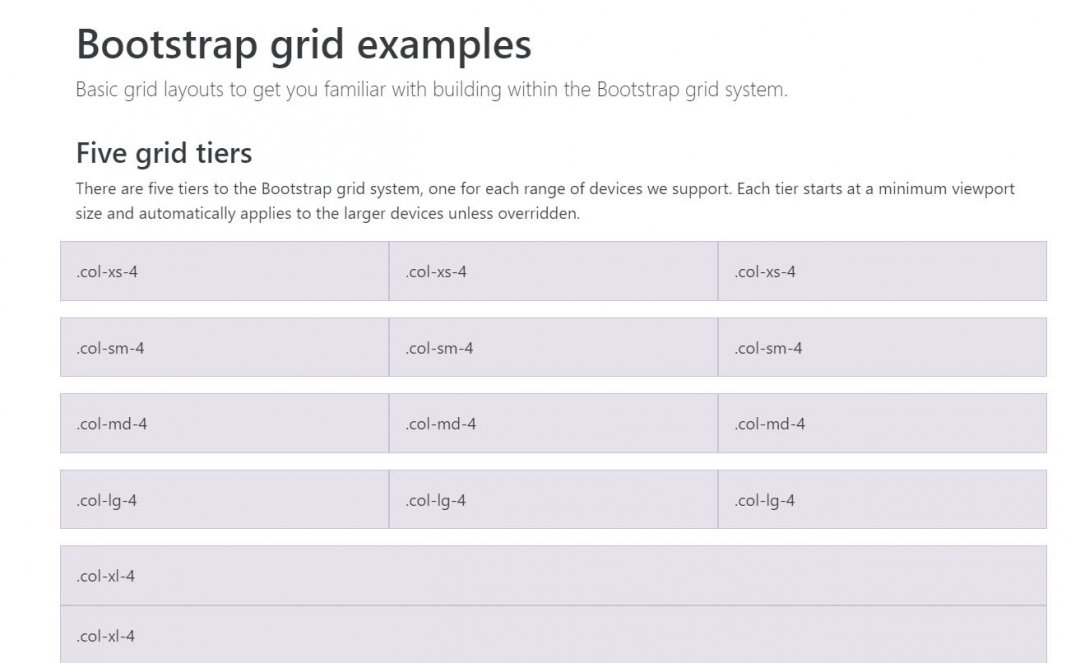
Task: Choose the first .col-lg-4 cell
Action: [225, 500]
